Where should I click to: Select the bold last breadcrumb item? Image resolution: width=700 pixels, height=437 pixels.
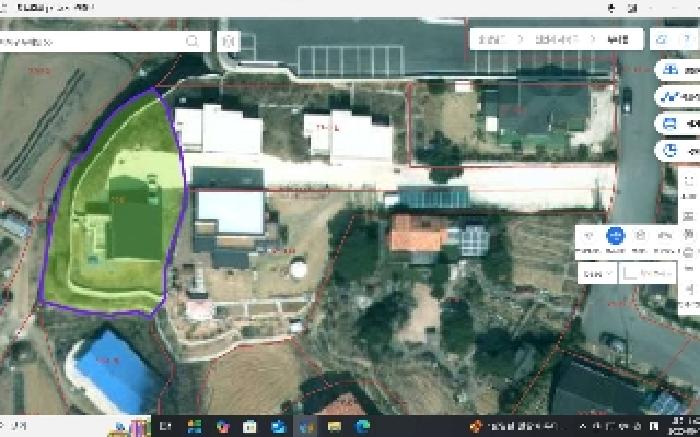618,39
